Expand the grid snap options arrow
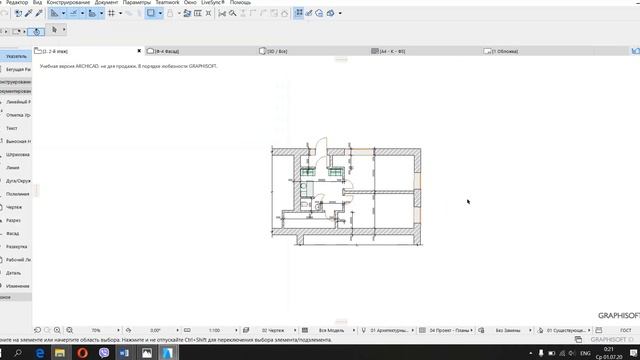Screen dimensions: 640x360 (120, 13)
